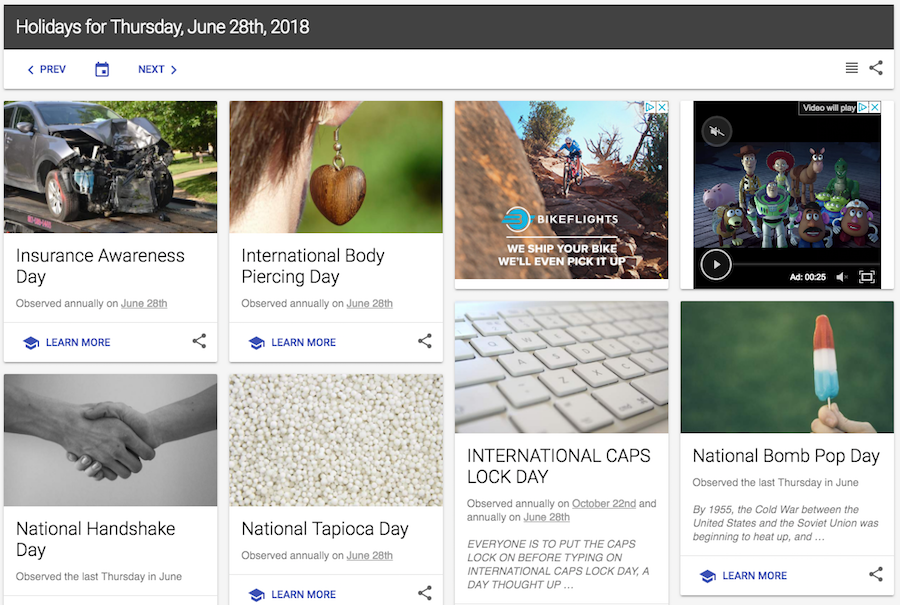
Task: Share the International Body Piercing Day card
Action: point(425,341)
